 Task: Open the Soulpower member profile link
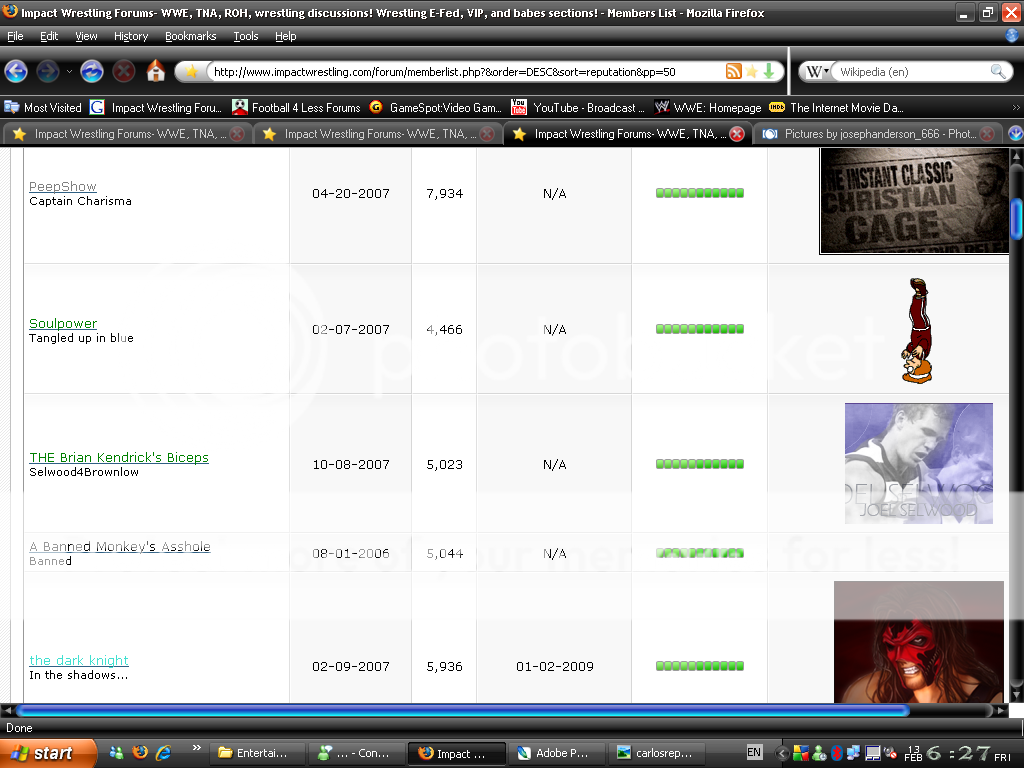63,324
